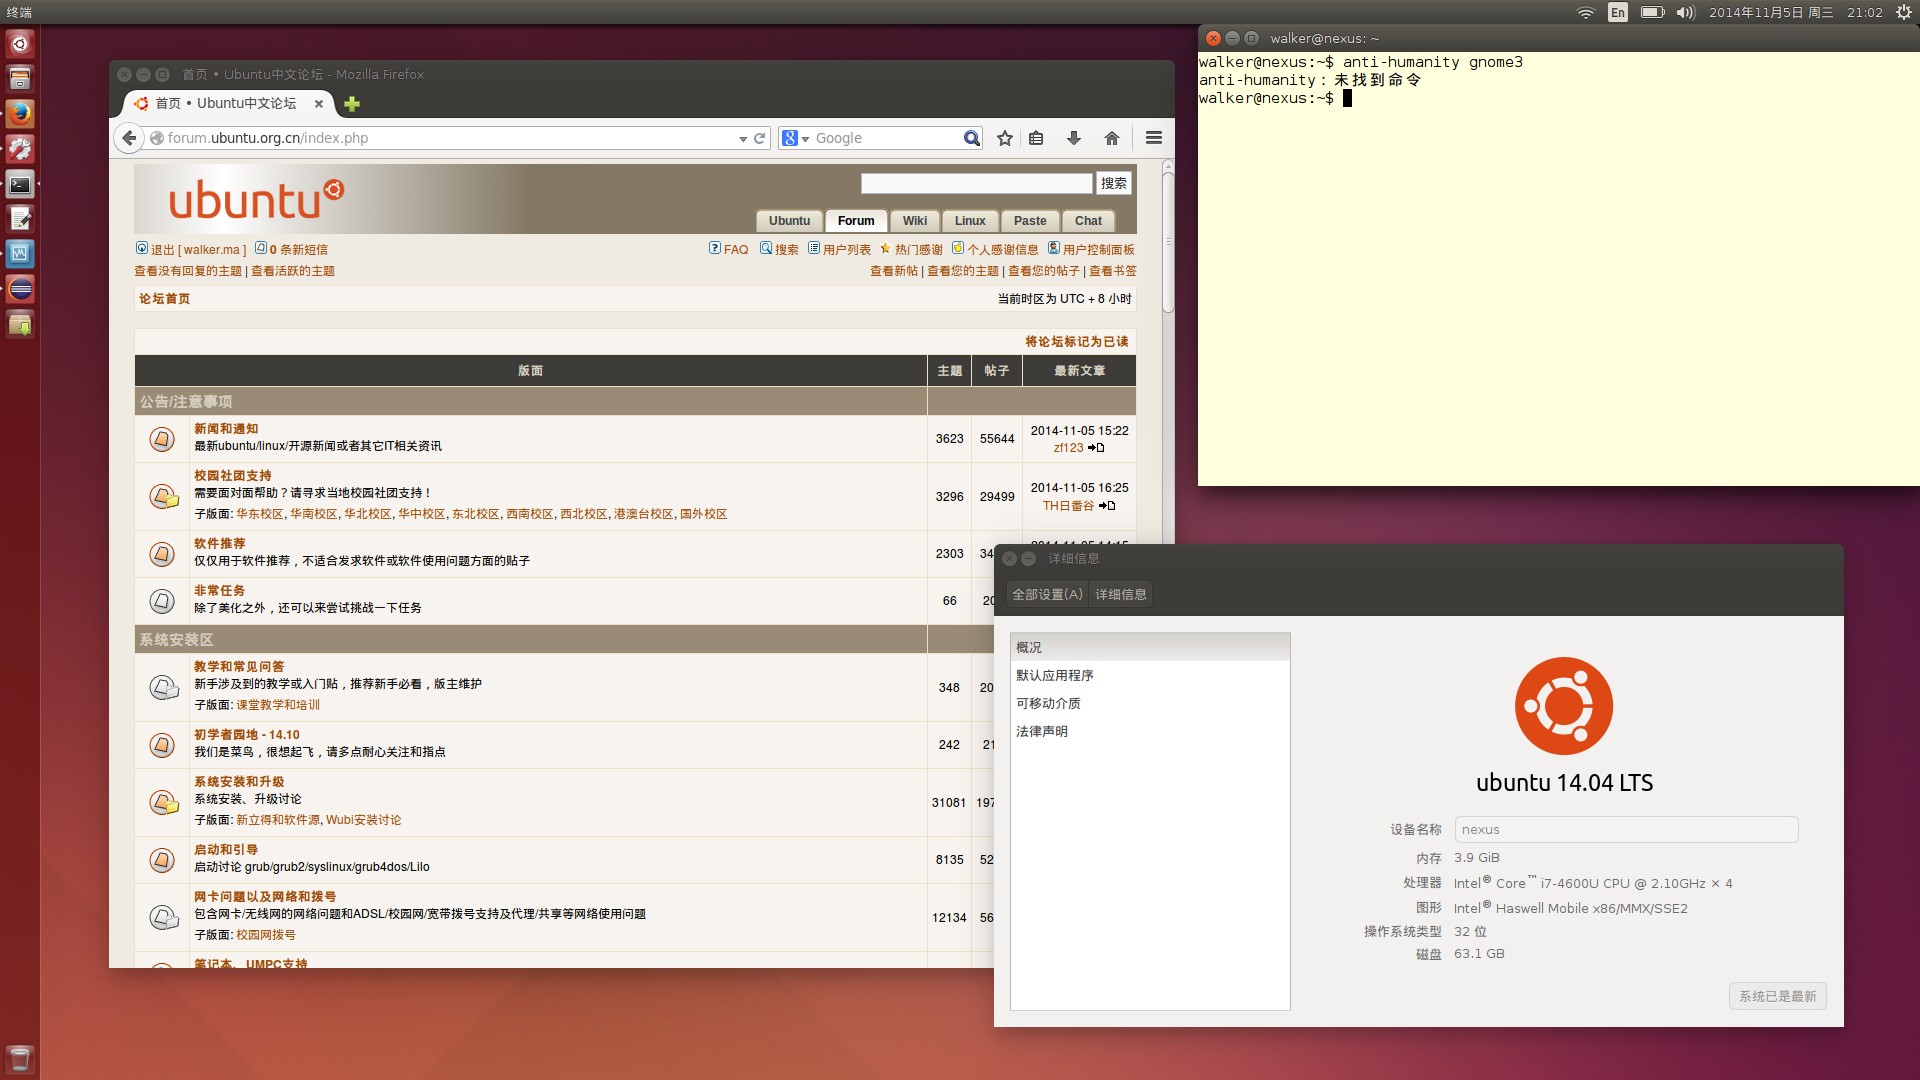Open 软件推荐 forum link
This screenshot has width=1920, height=1080.
click(x=219, y=544)
